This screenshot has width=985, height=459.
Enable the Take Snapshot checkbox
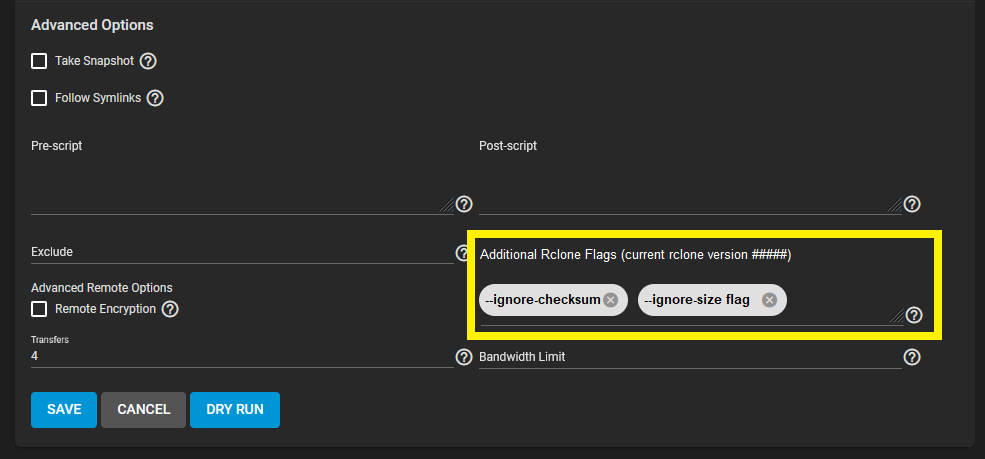39,61
